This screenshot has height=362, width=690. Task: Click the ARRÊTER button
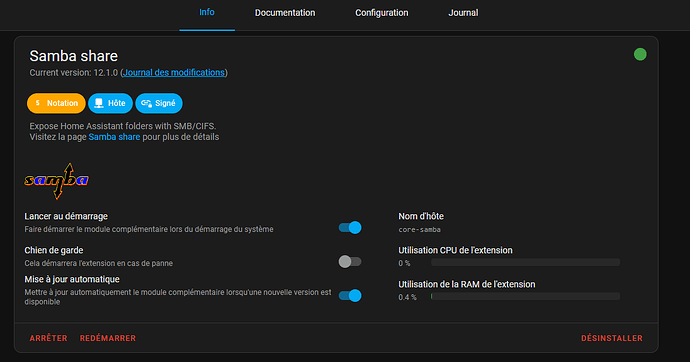pyautogui.click(x=48, y=338)
